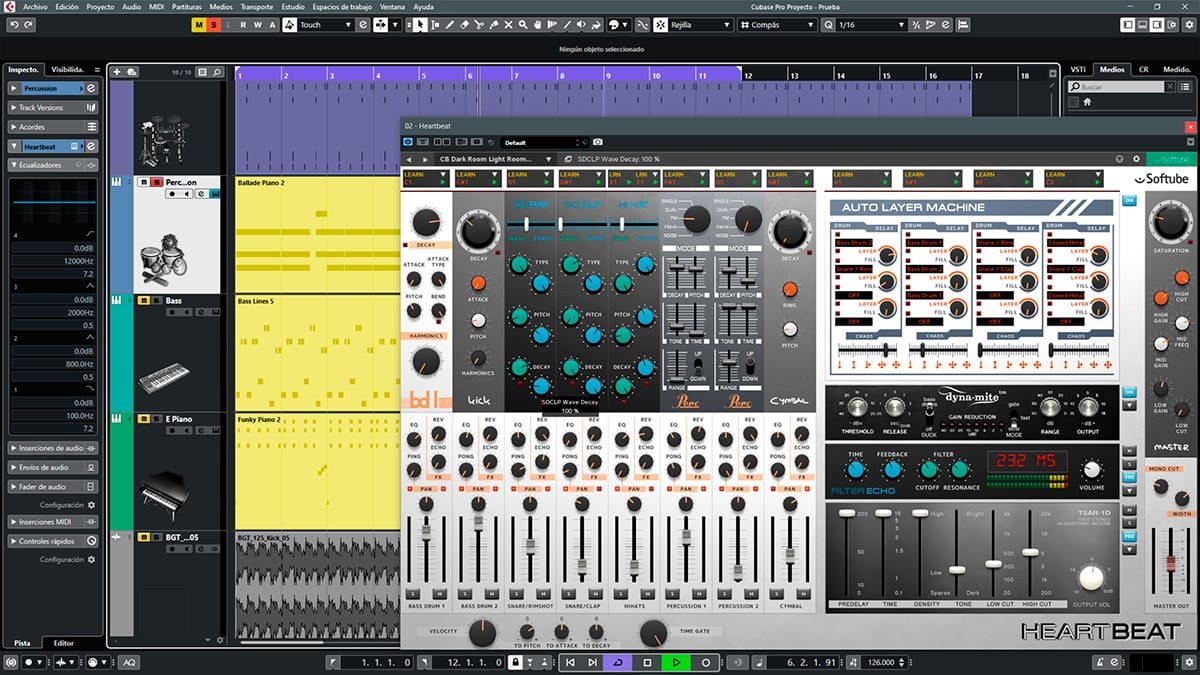
Task: Mute the E Piano track
Action: [143, 419]
